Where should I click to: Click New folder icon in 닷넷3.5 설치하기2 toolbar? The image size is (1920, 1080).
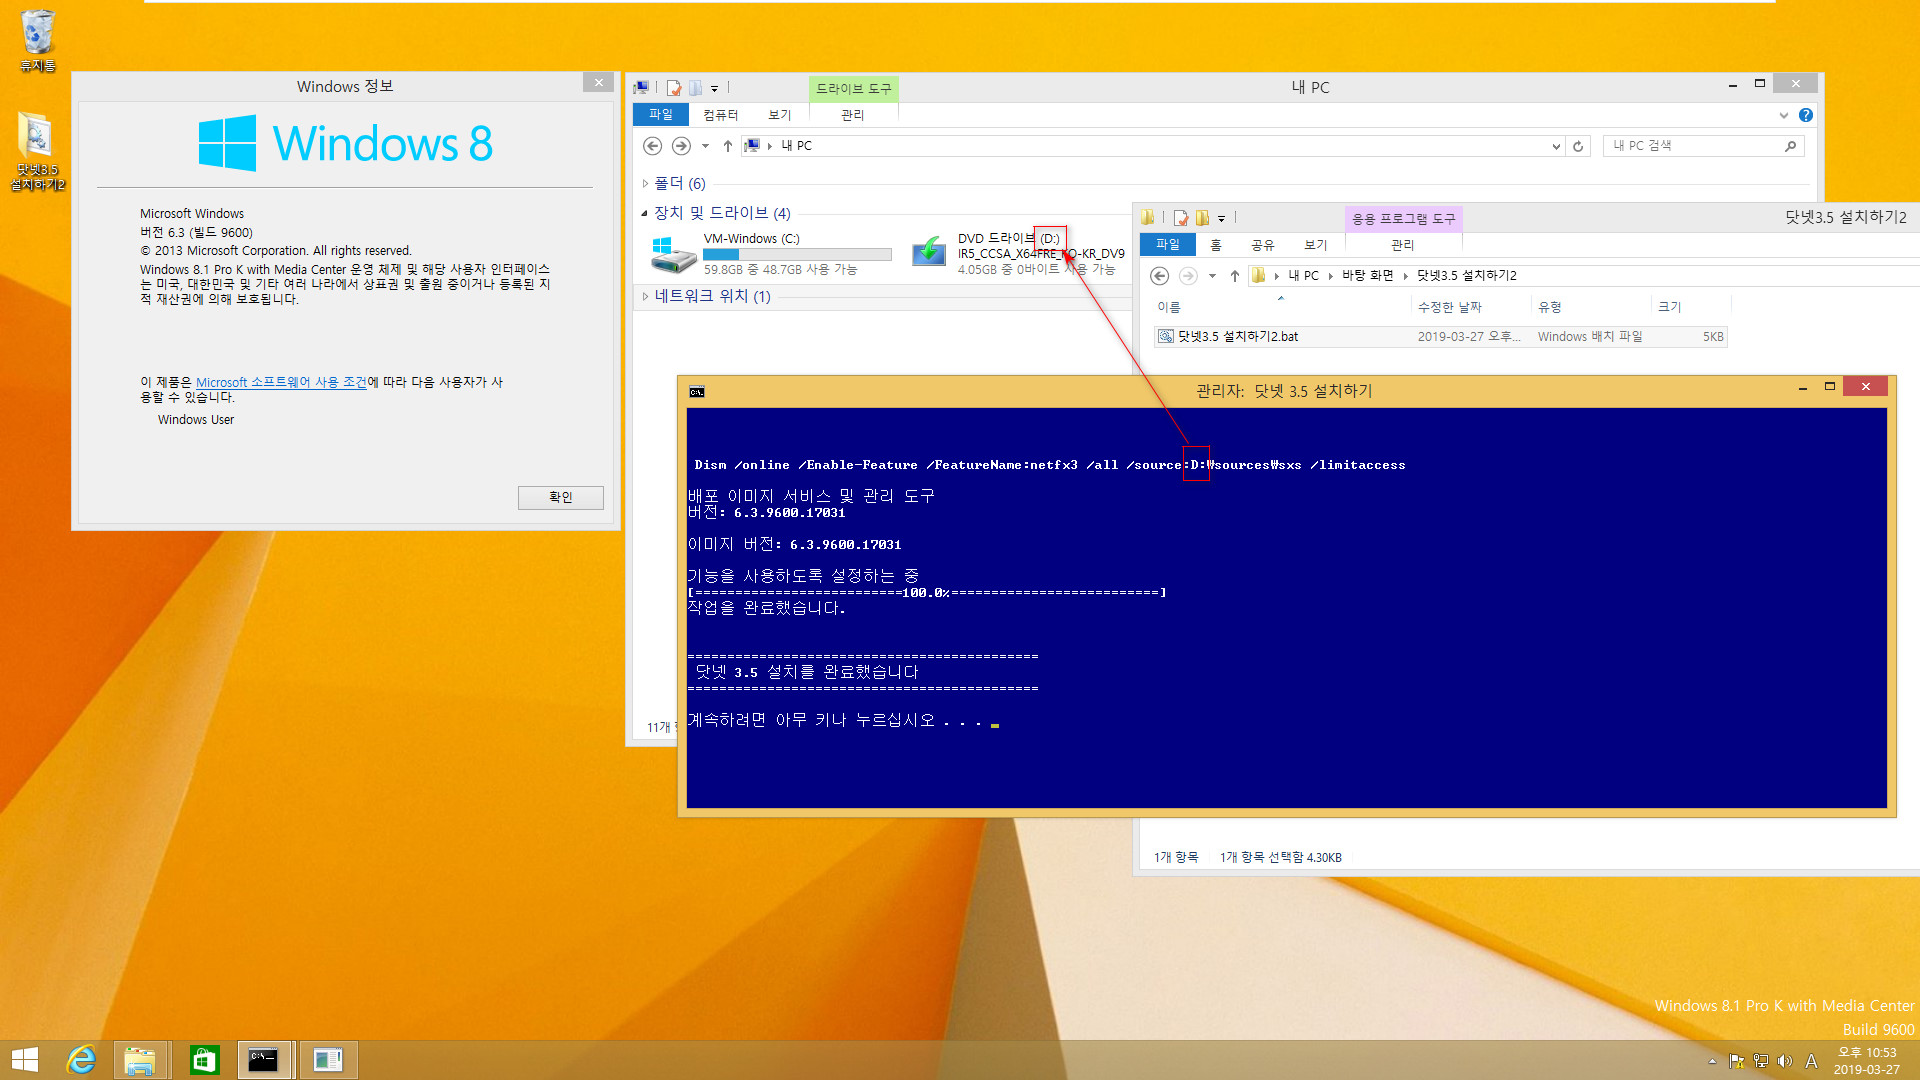pos(1202,218)
